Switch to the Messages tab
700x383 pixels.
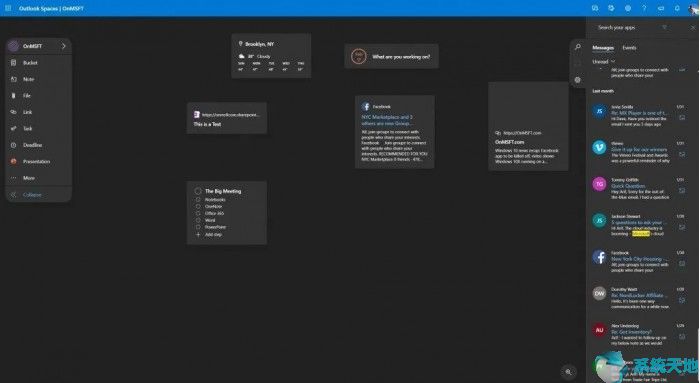click(603, 48)
